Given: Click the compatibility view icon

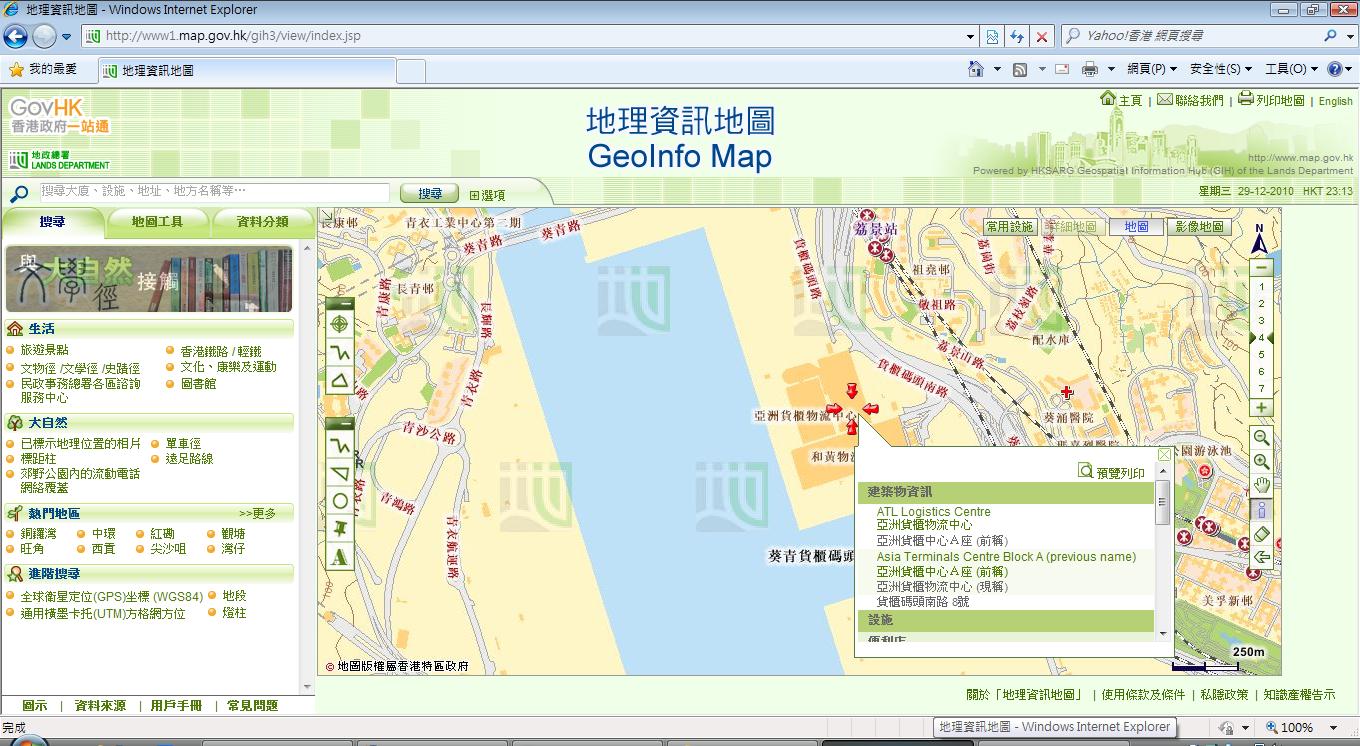Looking at the screenshot, I should [992, 36].
